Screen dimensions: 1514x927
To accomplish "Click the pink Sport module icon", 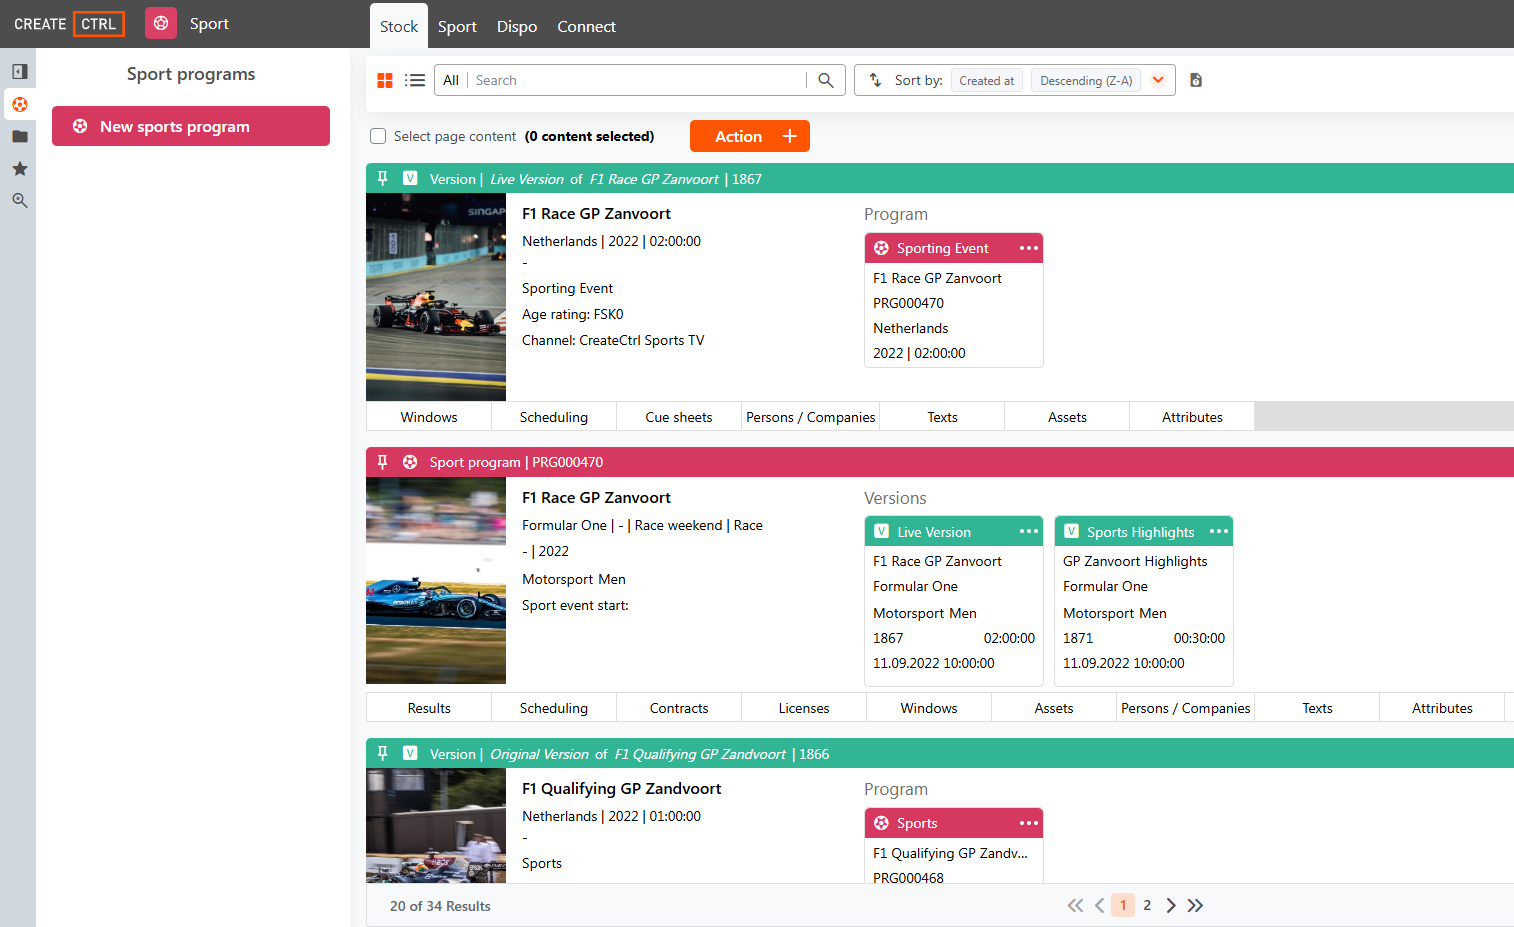I will point(161,23).
